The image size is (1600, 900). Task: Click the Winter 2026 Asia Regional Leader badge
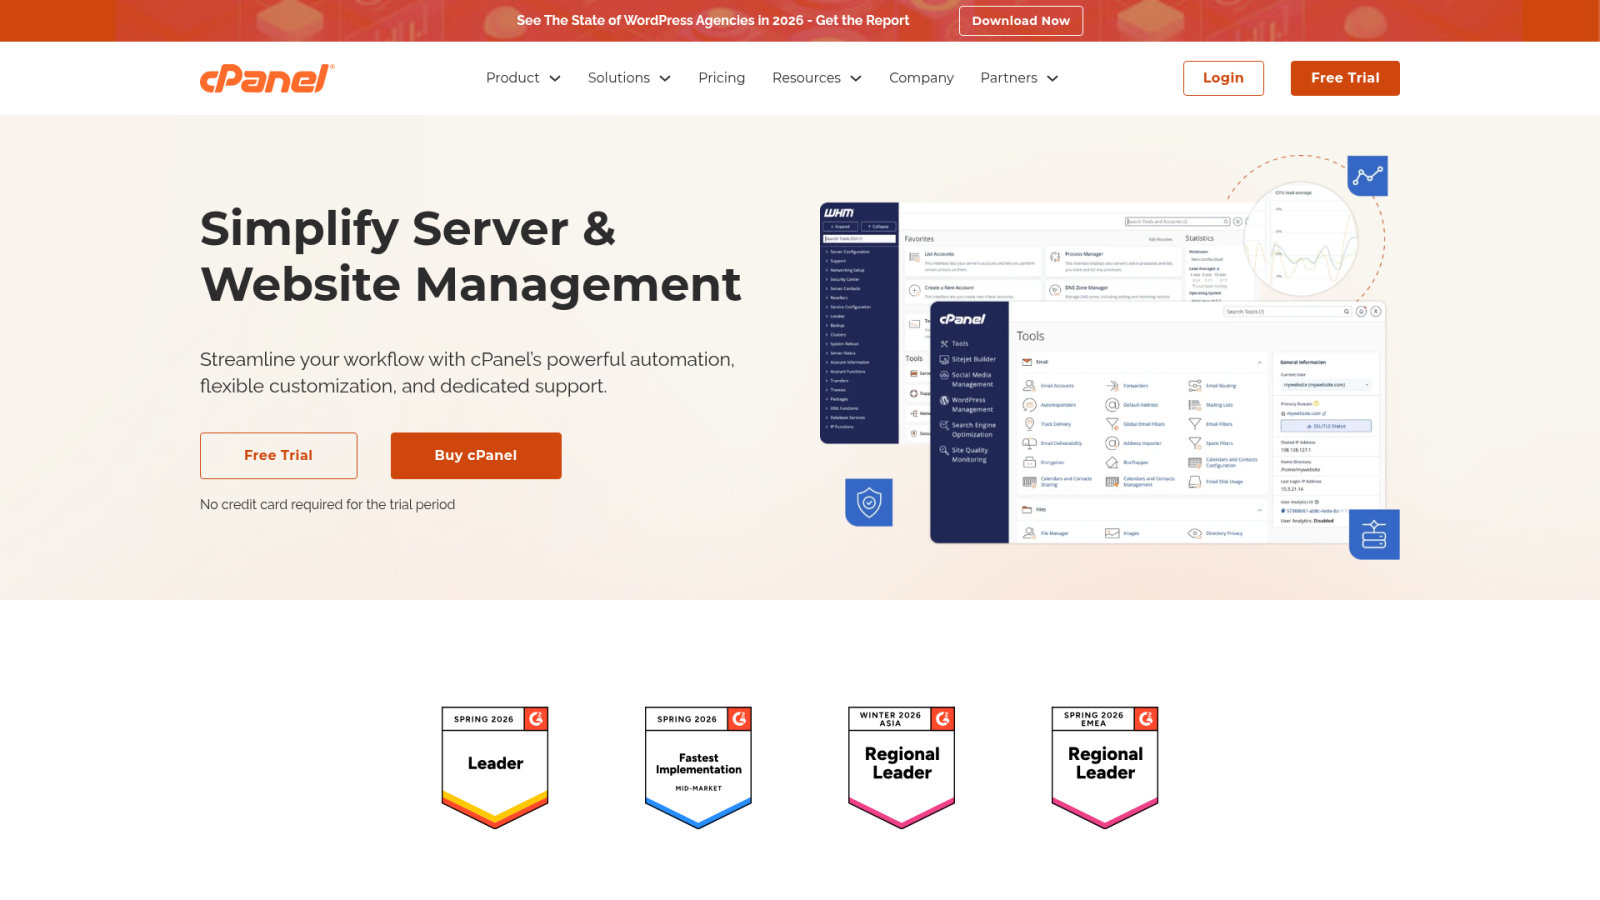tap(901, 767)
